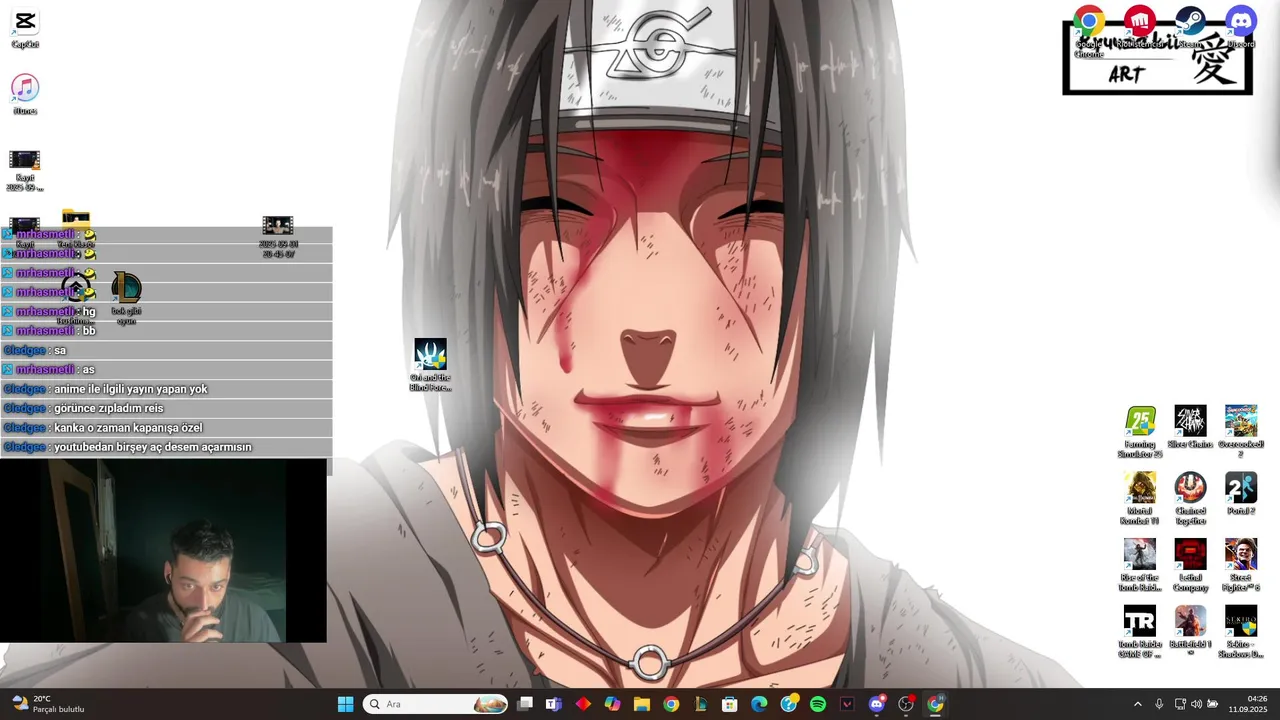The height and width of the screenshot is (720, 1280).
Task: Launch Mortal Kombat 11 shortcut
Action: (1140, 499)
